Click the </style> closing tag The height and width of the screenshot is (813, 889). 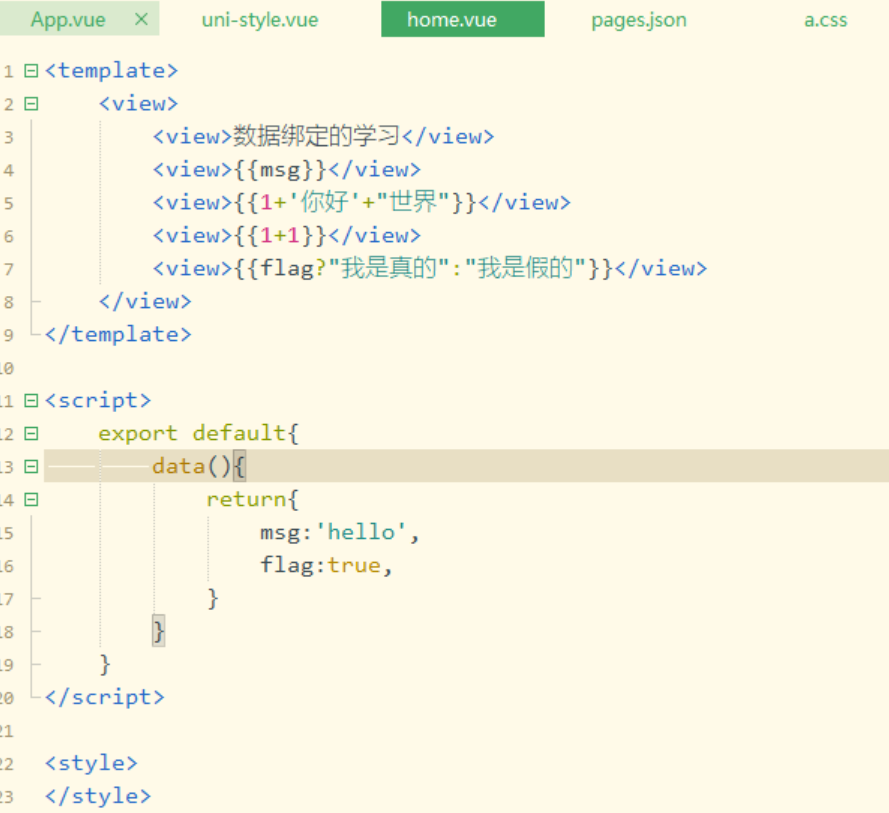click(x=98, y=795)
